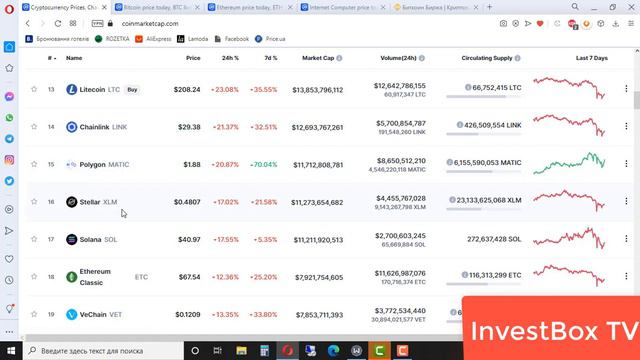Screen dimensions: 640x360
Task: Add Polygon to watchlist star
Action: [x=34, y=164]
